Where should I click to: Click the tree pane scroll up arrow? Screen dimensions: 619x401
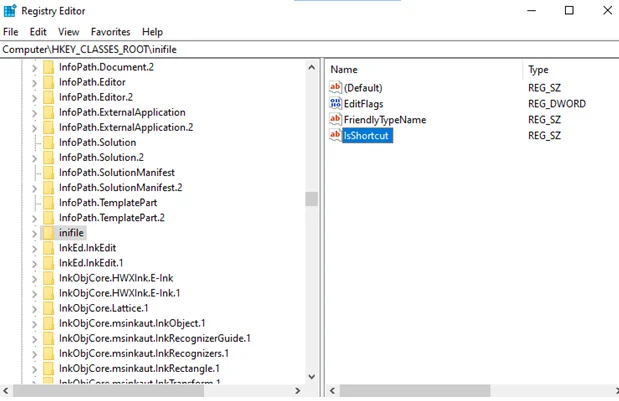point(311,67)
